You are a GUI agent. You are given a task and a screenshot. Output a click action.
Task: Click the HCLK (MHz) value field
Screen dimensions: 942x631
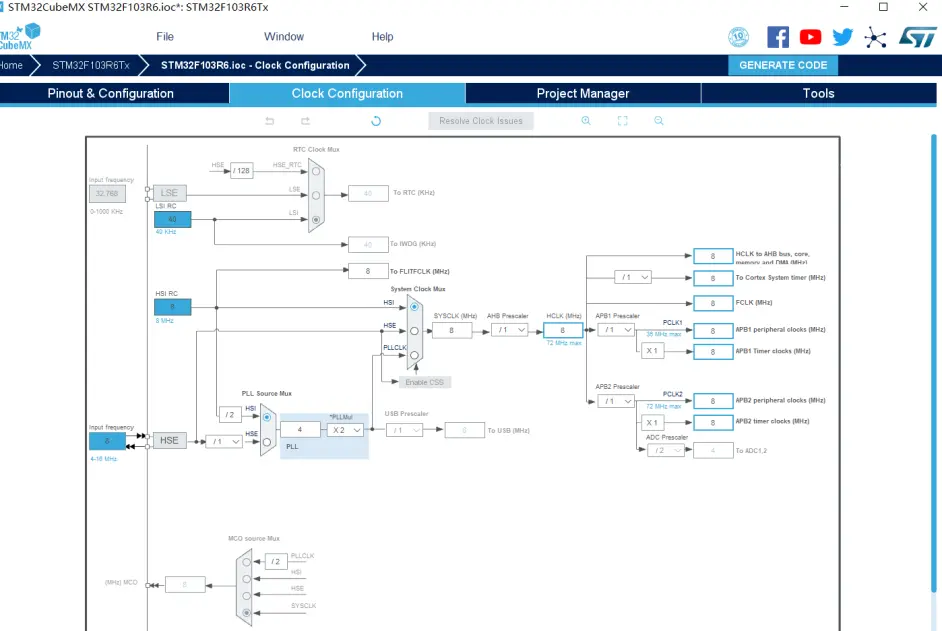[x=563, y=330]
